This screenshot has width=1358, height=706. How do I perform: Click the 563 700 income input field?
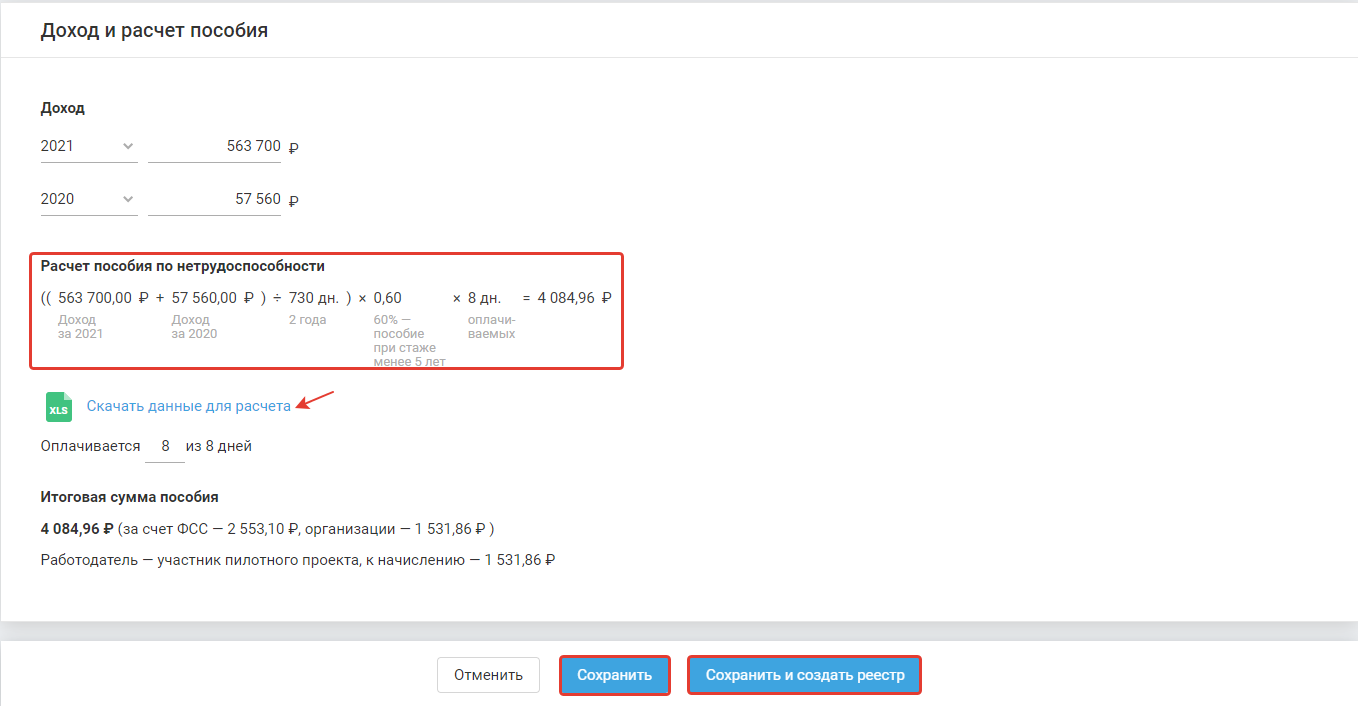[215, 146]
